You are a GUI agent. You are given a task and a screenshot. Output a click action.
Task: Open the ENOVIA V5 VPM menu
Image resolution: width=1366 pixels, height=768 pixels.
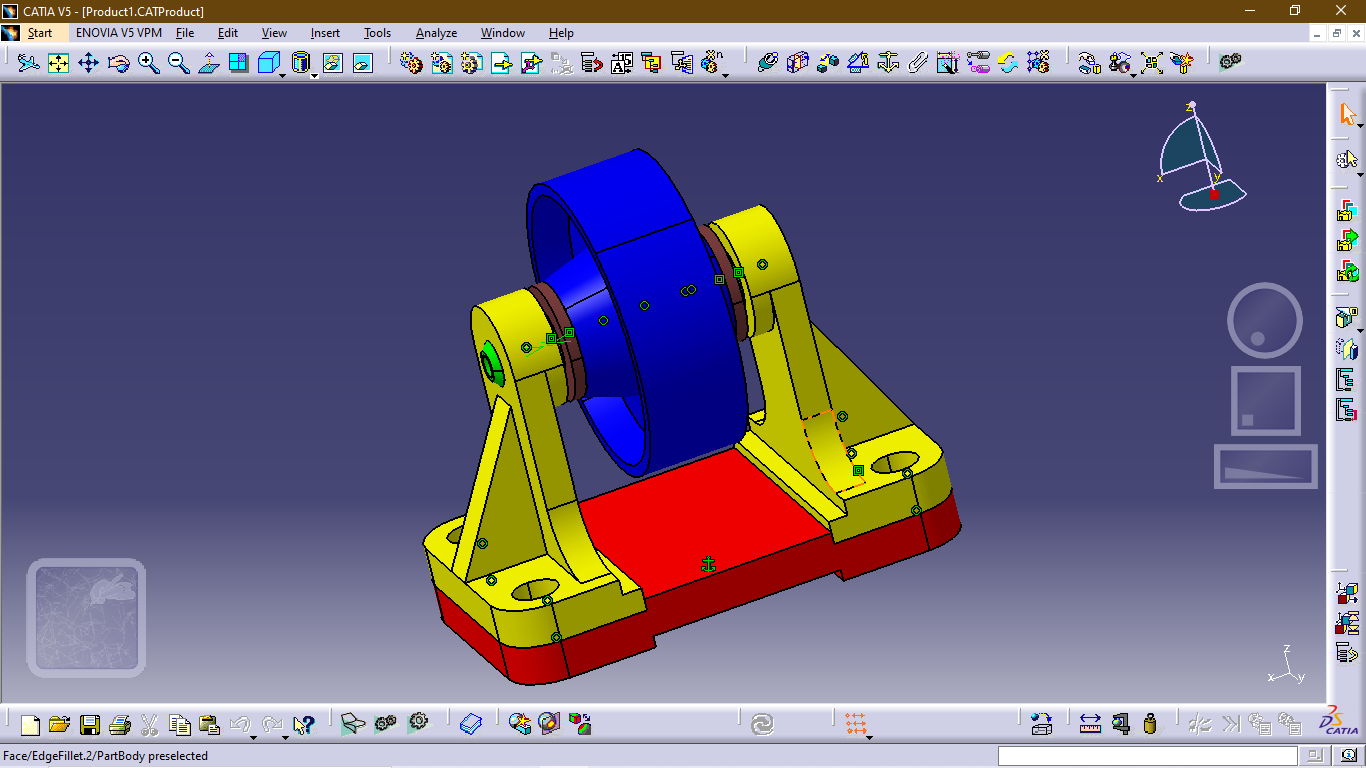coord(118,33)
